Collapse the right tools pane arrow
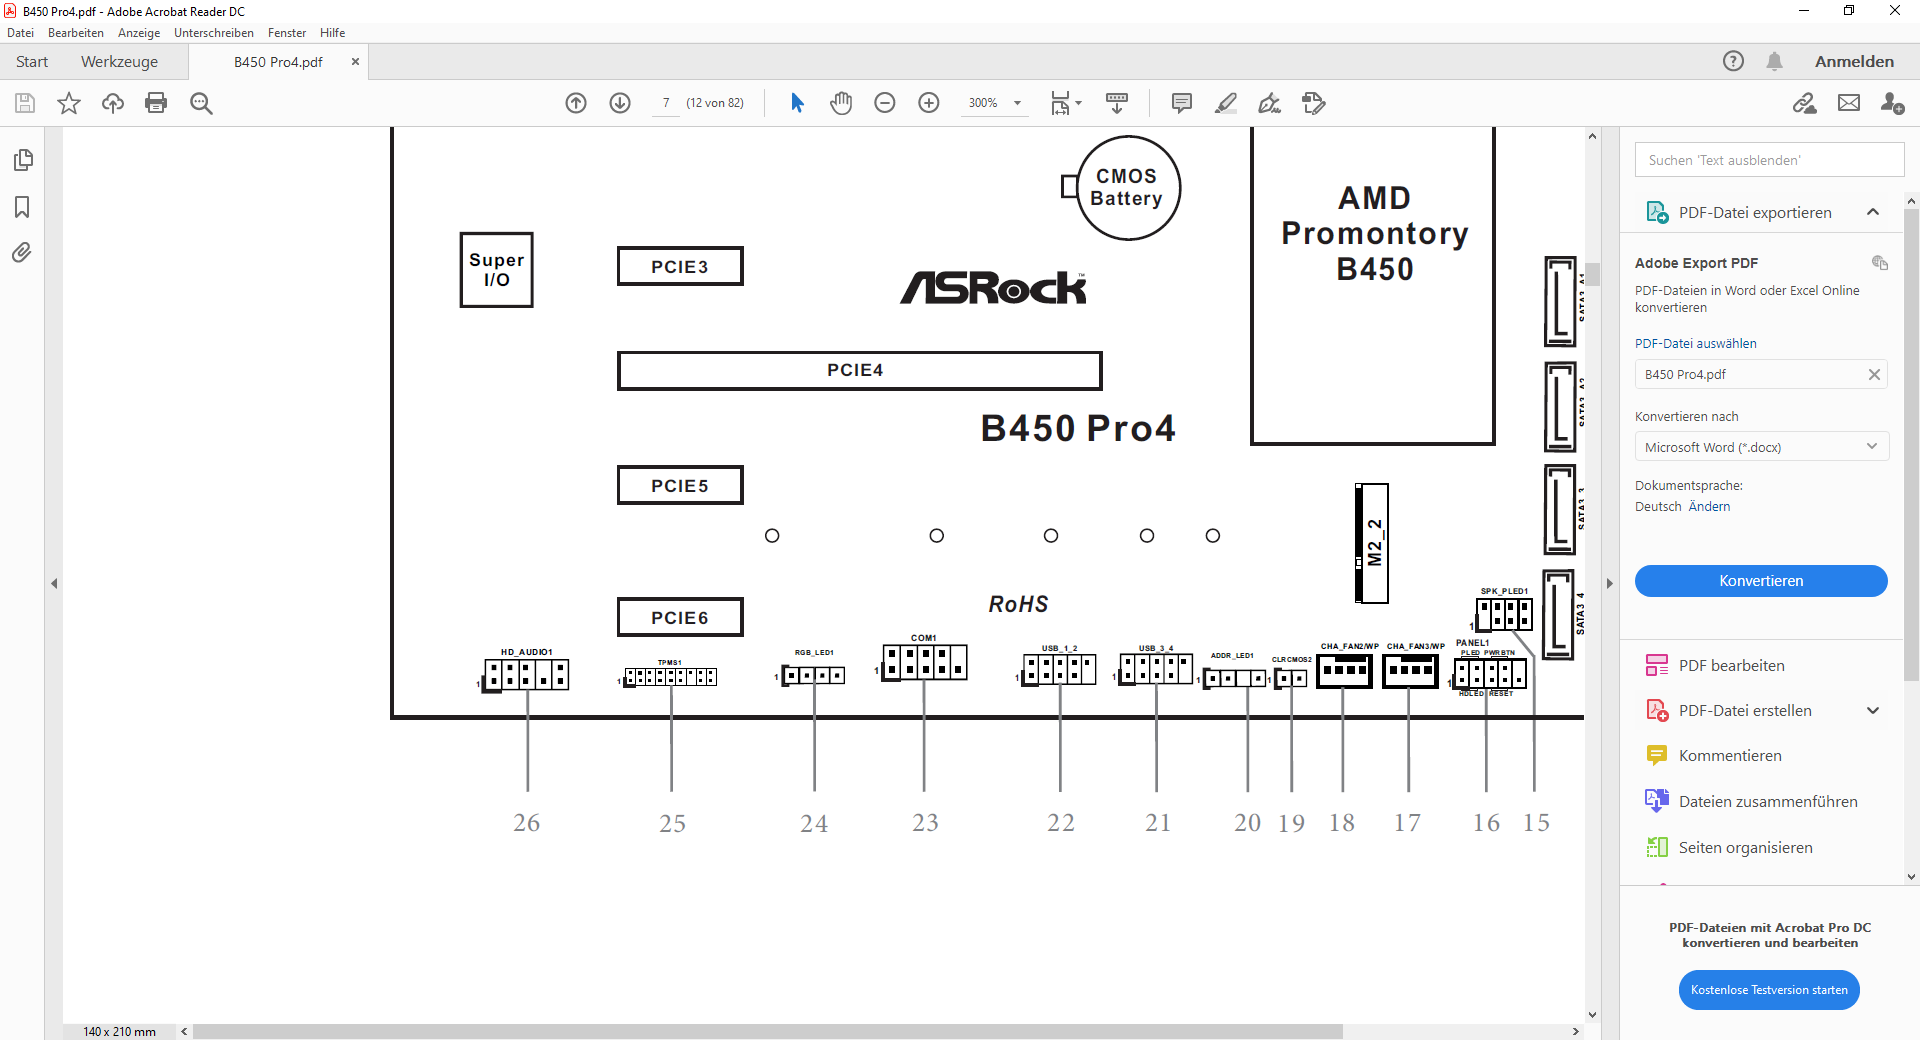Screen dimensions: 1920x1040 coord(1609,583)
